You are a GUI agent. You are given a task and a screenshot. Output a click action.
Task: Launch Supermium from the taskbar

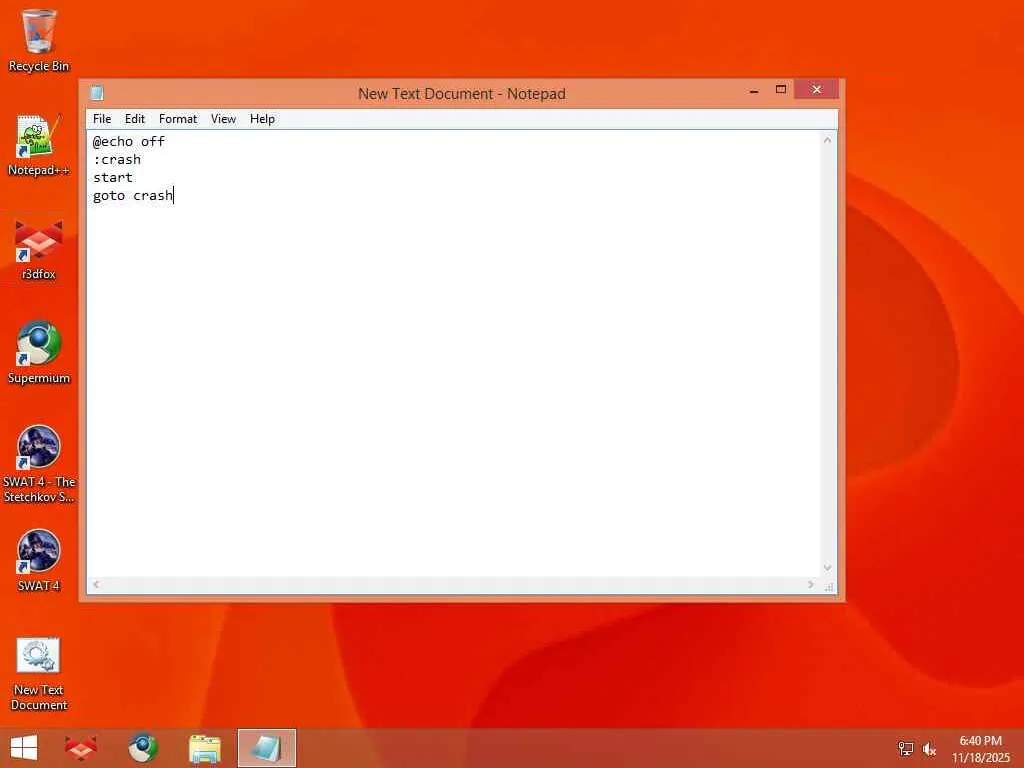[142, 748]
